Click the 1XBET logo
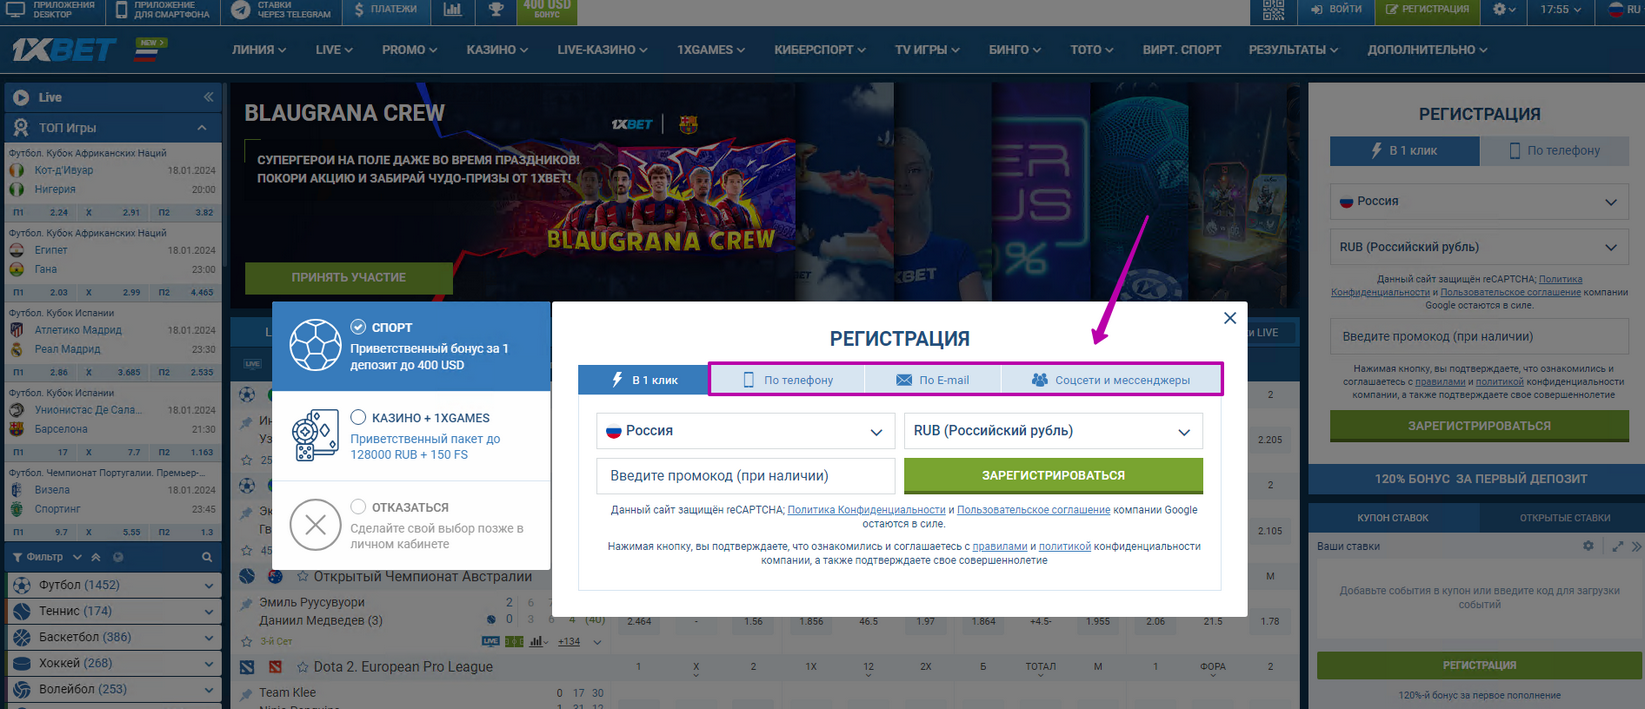 click(64, 49)
